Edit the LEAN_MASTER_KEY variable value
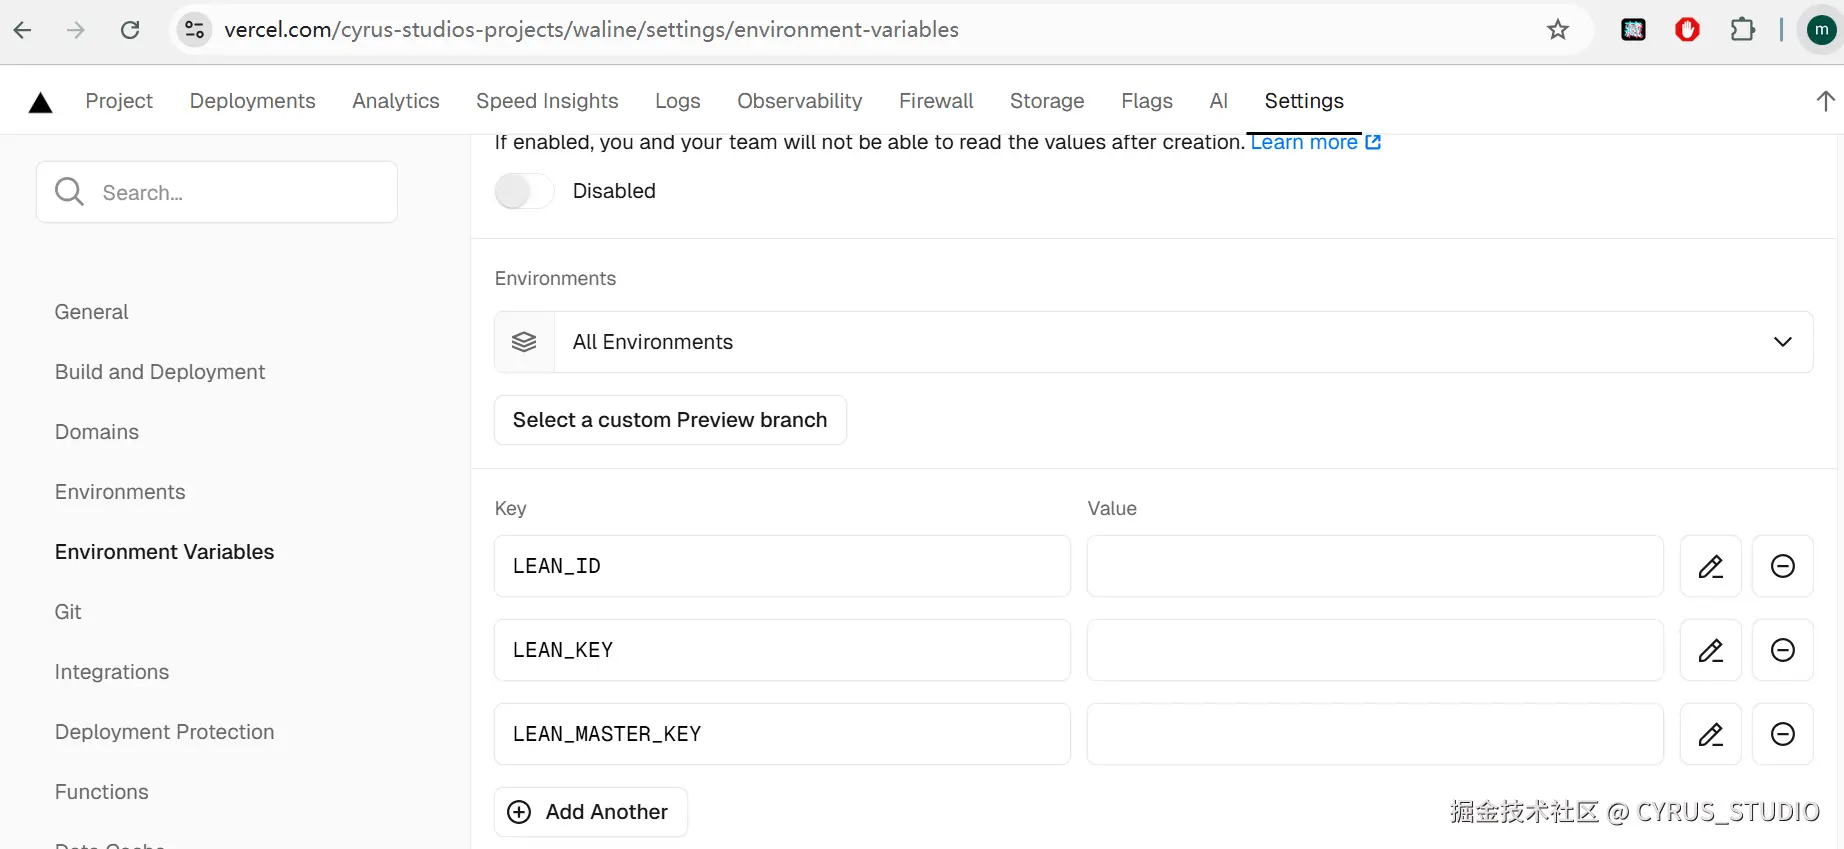This screenshot has height=849, width=1844. coord(1711,734)
